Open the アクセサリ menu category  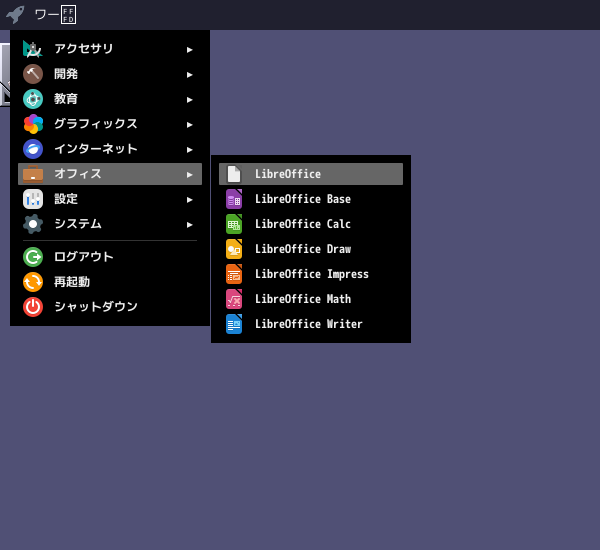point(110,49)
